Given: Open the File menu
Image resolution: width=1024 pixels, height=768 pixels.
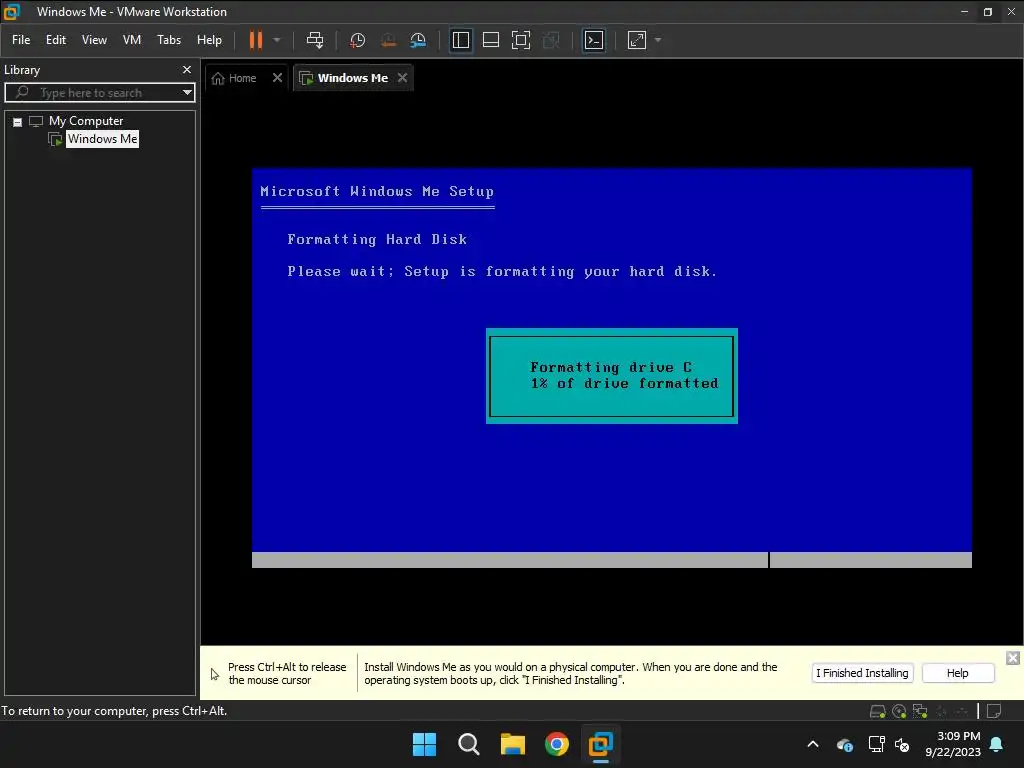Looking at the screenshot, I should coord(21,40).
